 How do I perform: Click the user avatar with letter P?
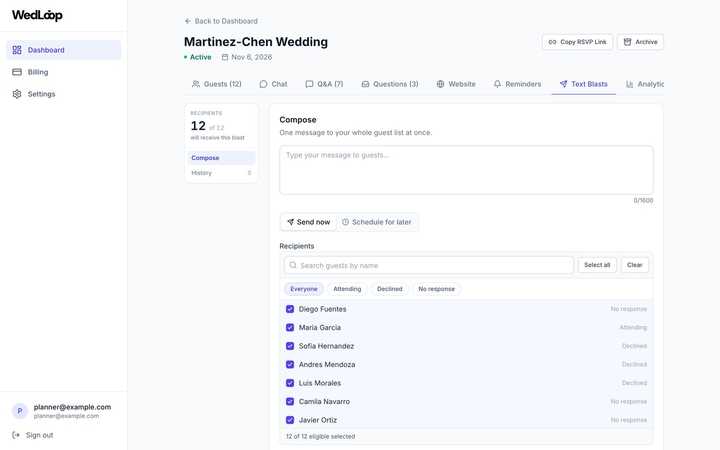(20, 411)
